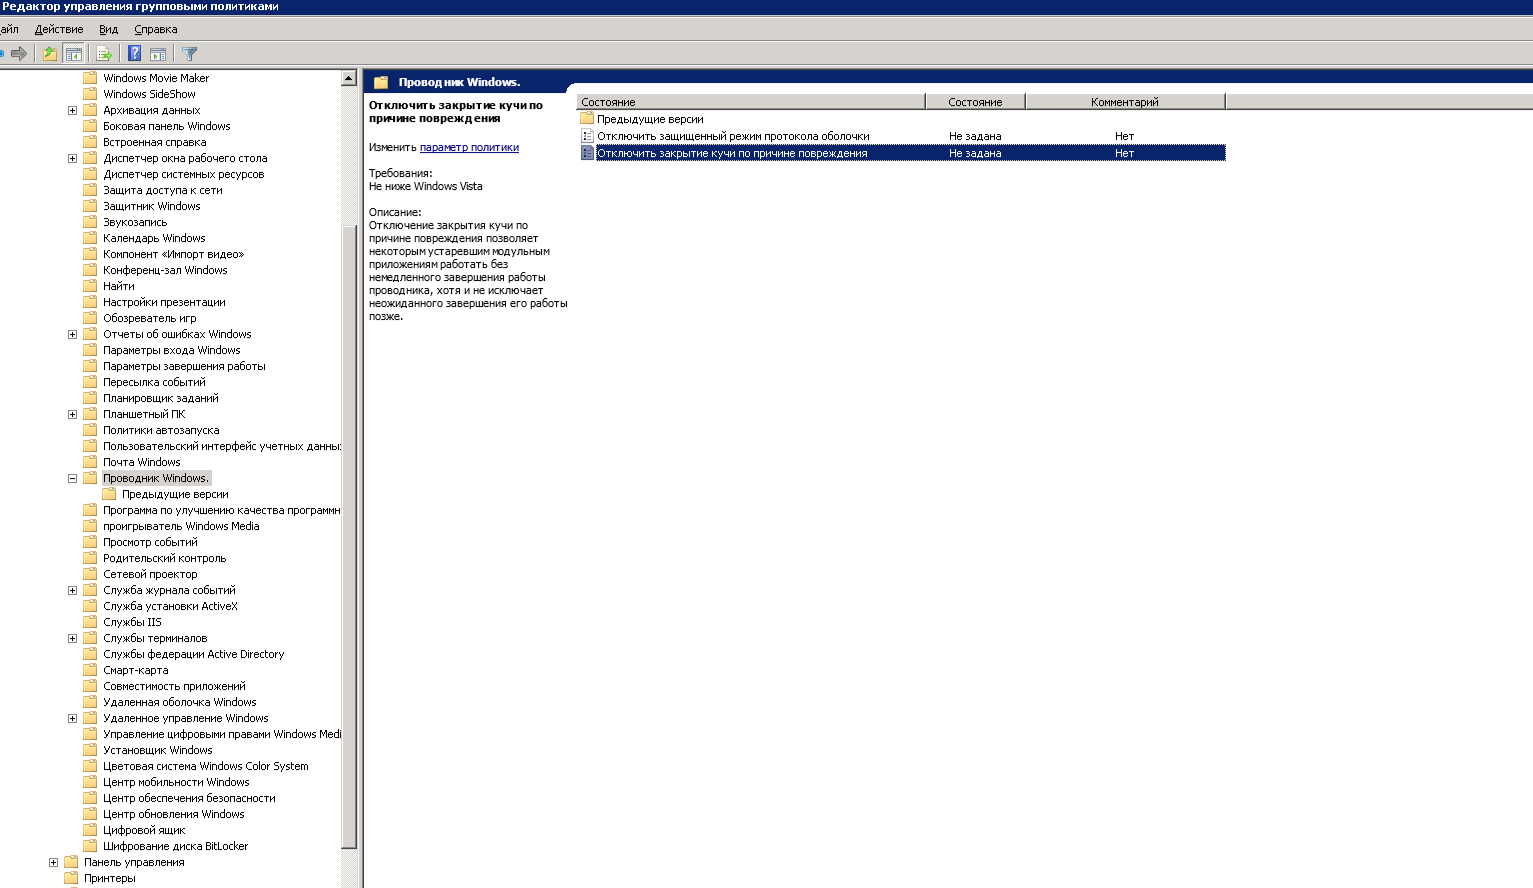Viewport: 1533px width, 888px height.
Task: Click folder icon next to 'Боковая панель Windows'
Action: pos(90,126)
